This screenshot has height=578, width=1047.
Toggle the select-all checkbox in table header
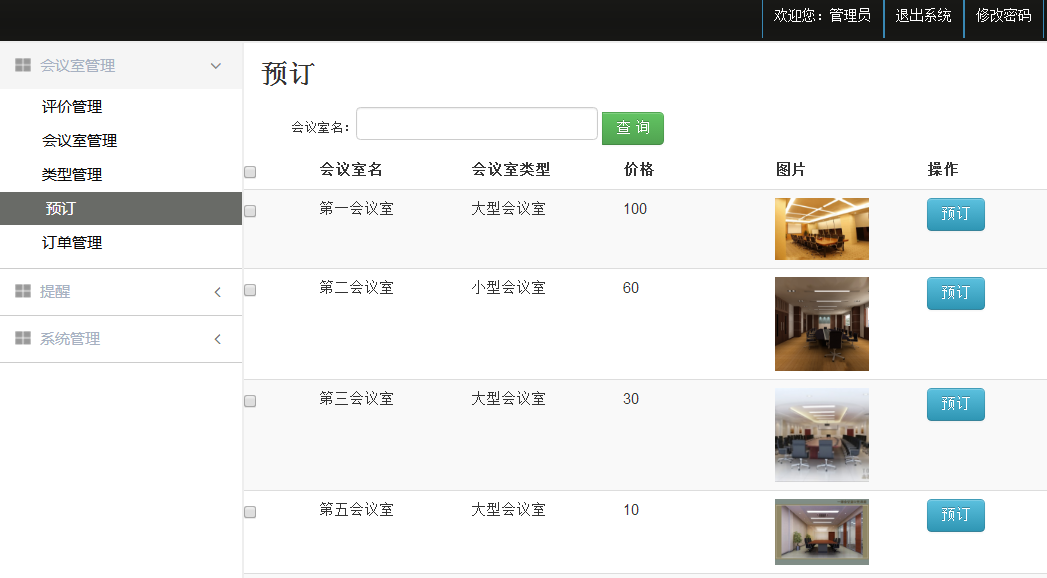click(250, 172)
